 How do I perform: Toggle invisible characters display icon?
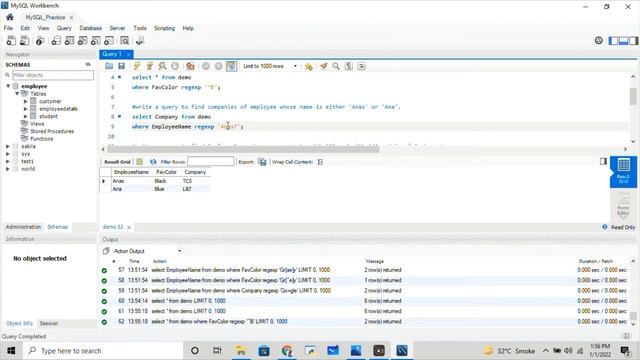click(x=349, y=66)
